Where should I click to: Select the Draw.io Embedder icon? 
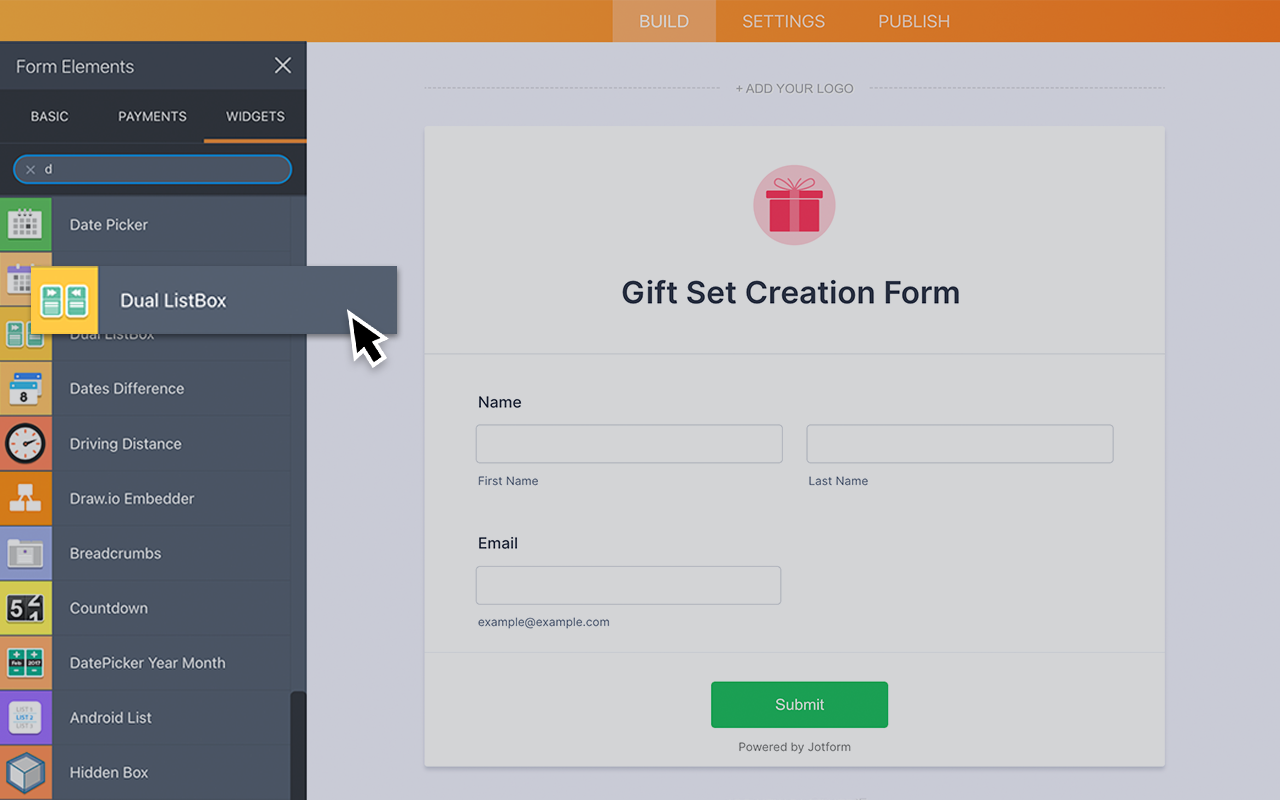(x=25, y=498)
